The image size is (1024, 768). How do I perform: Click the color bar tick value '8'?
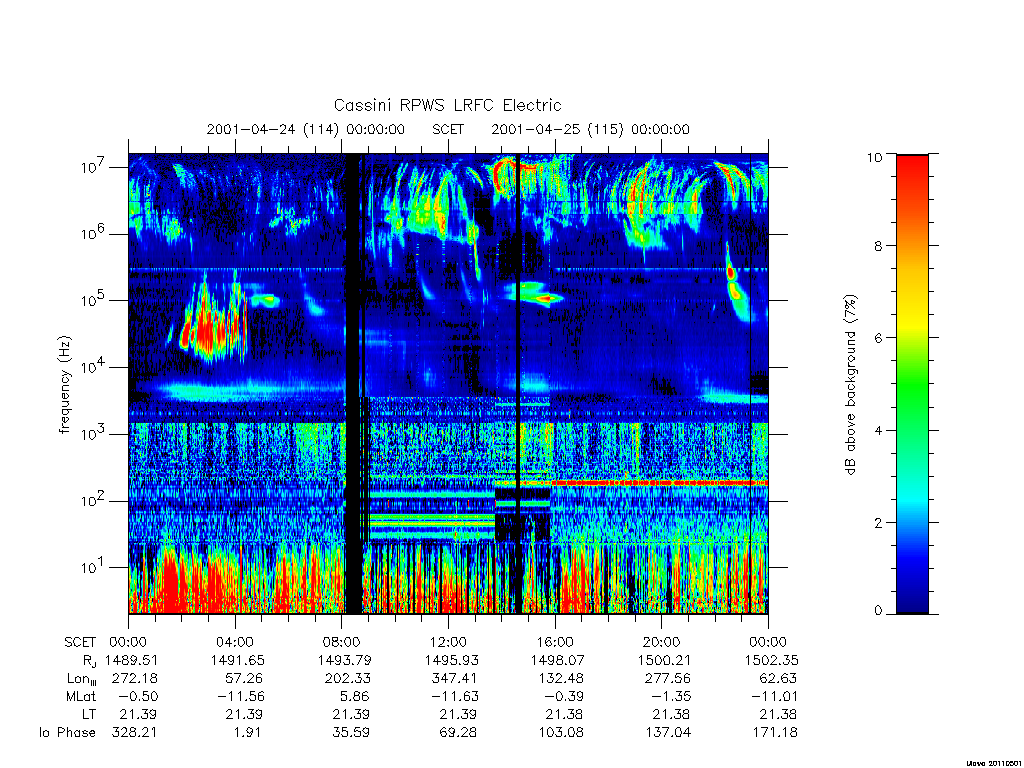878,246
